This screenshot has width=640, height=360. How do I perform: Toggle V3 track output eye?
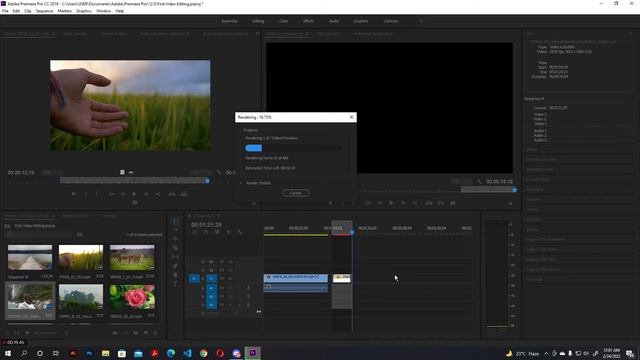point(231,262)
